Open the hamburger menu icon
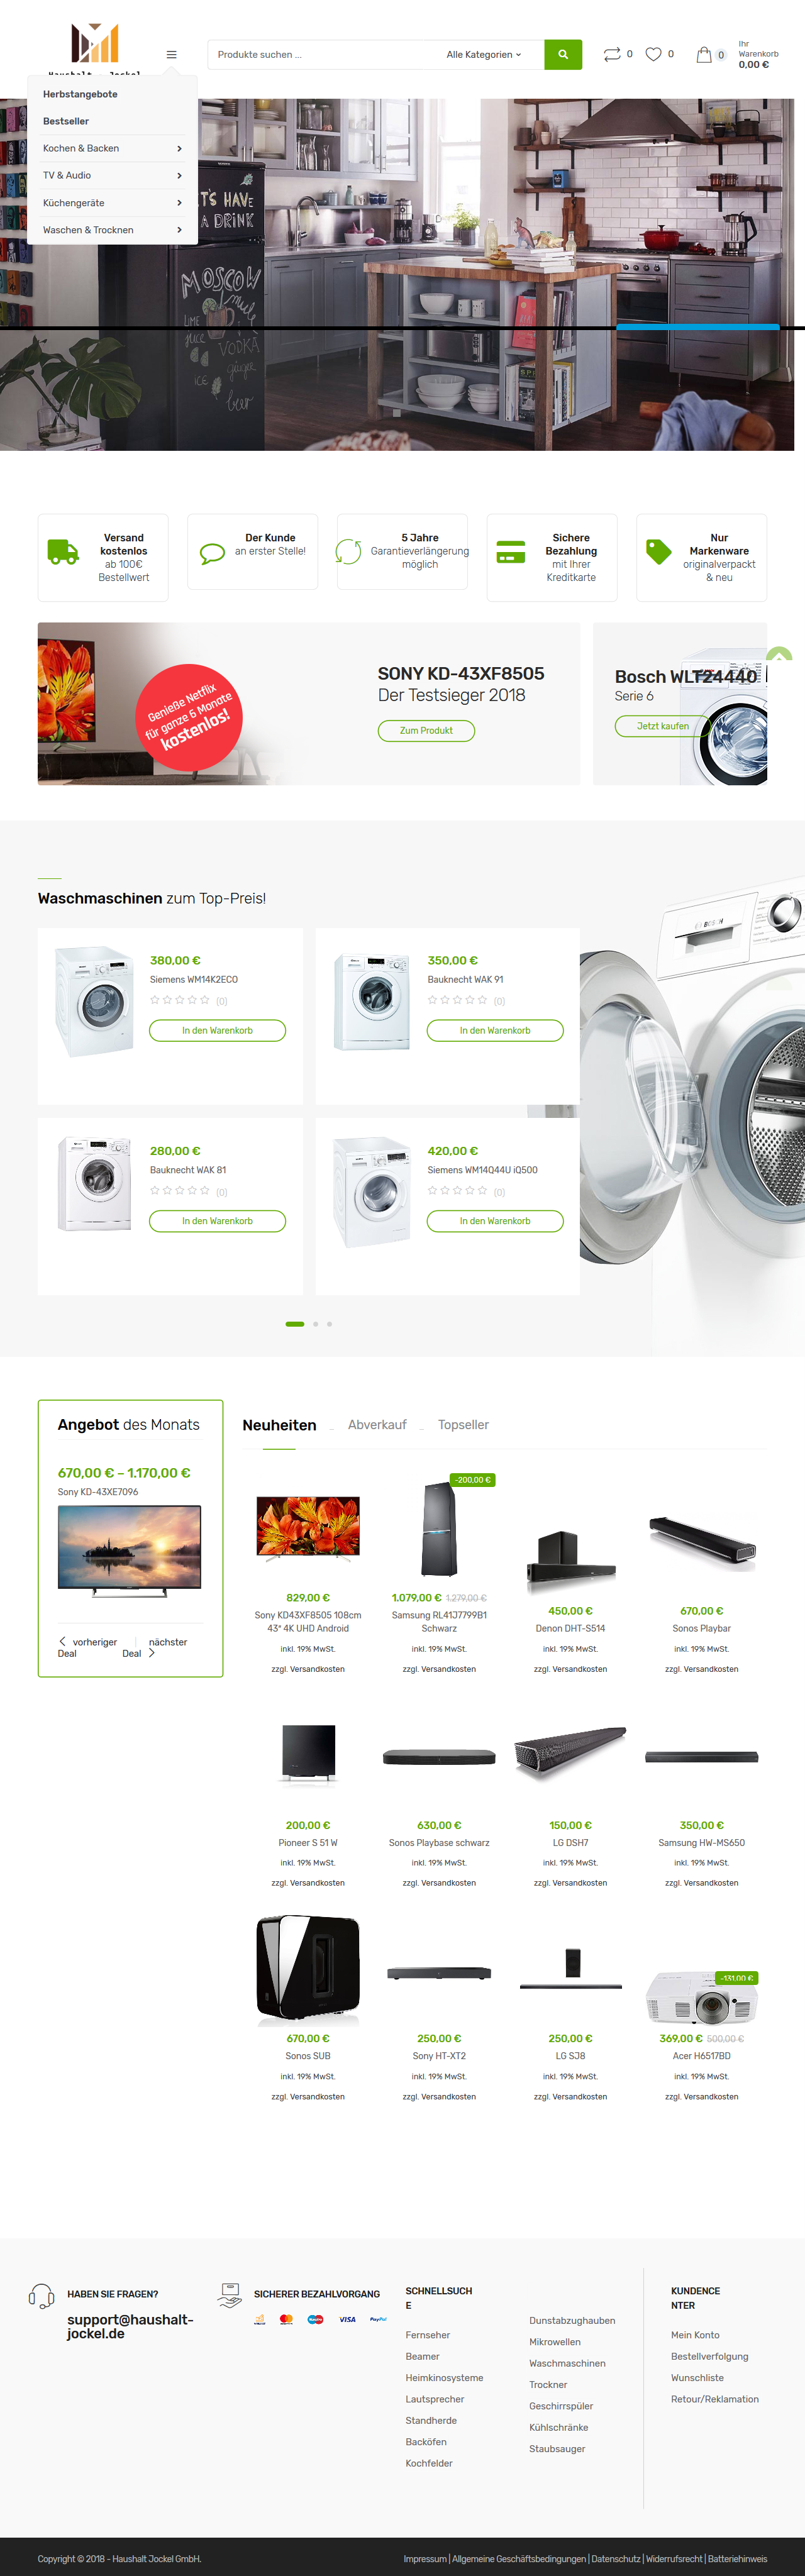The height and width of the screenshot is (2576, 805). pos(171,55)
